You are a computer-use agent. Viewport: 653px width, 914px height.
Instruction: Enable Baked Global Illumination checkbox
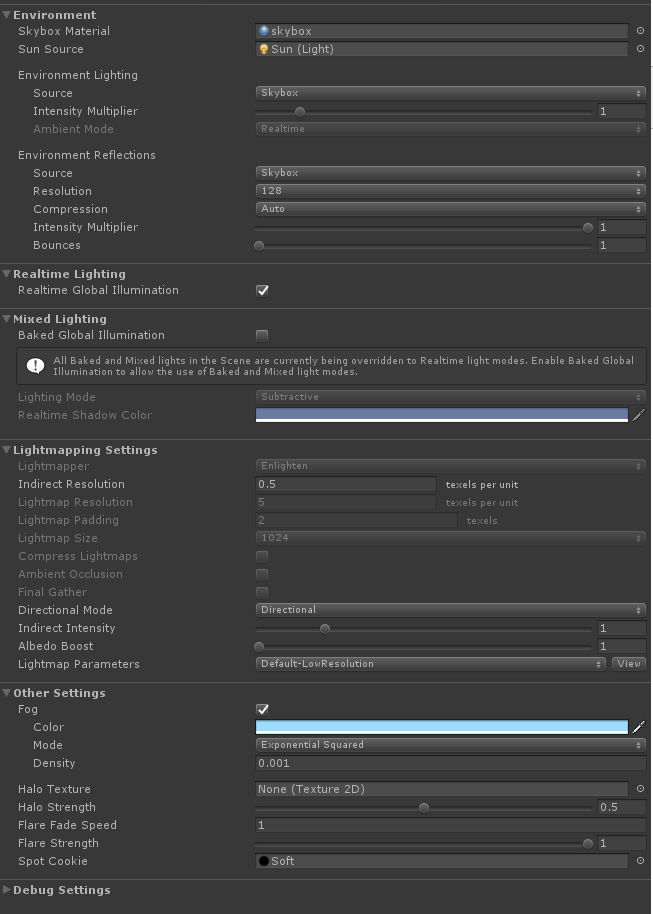262,336
